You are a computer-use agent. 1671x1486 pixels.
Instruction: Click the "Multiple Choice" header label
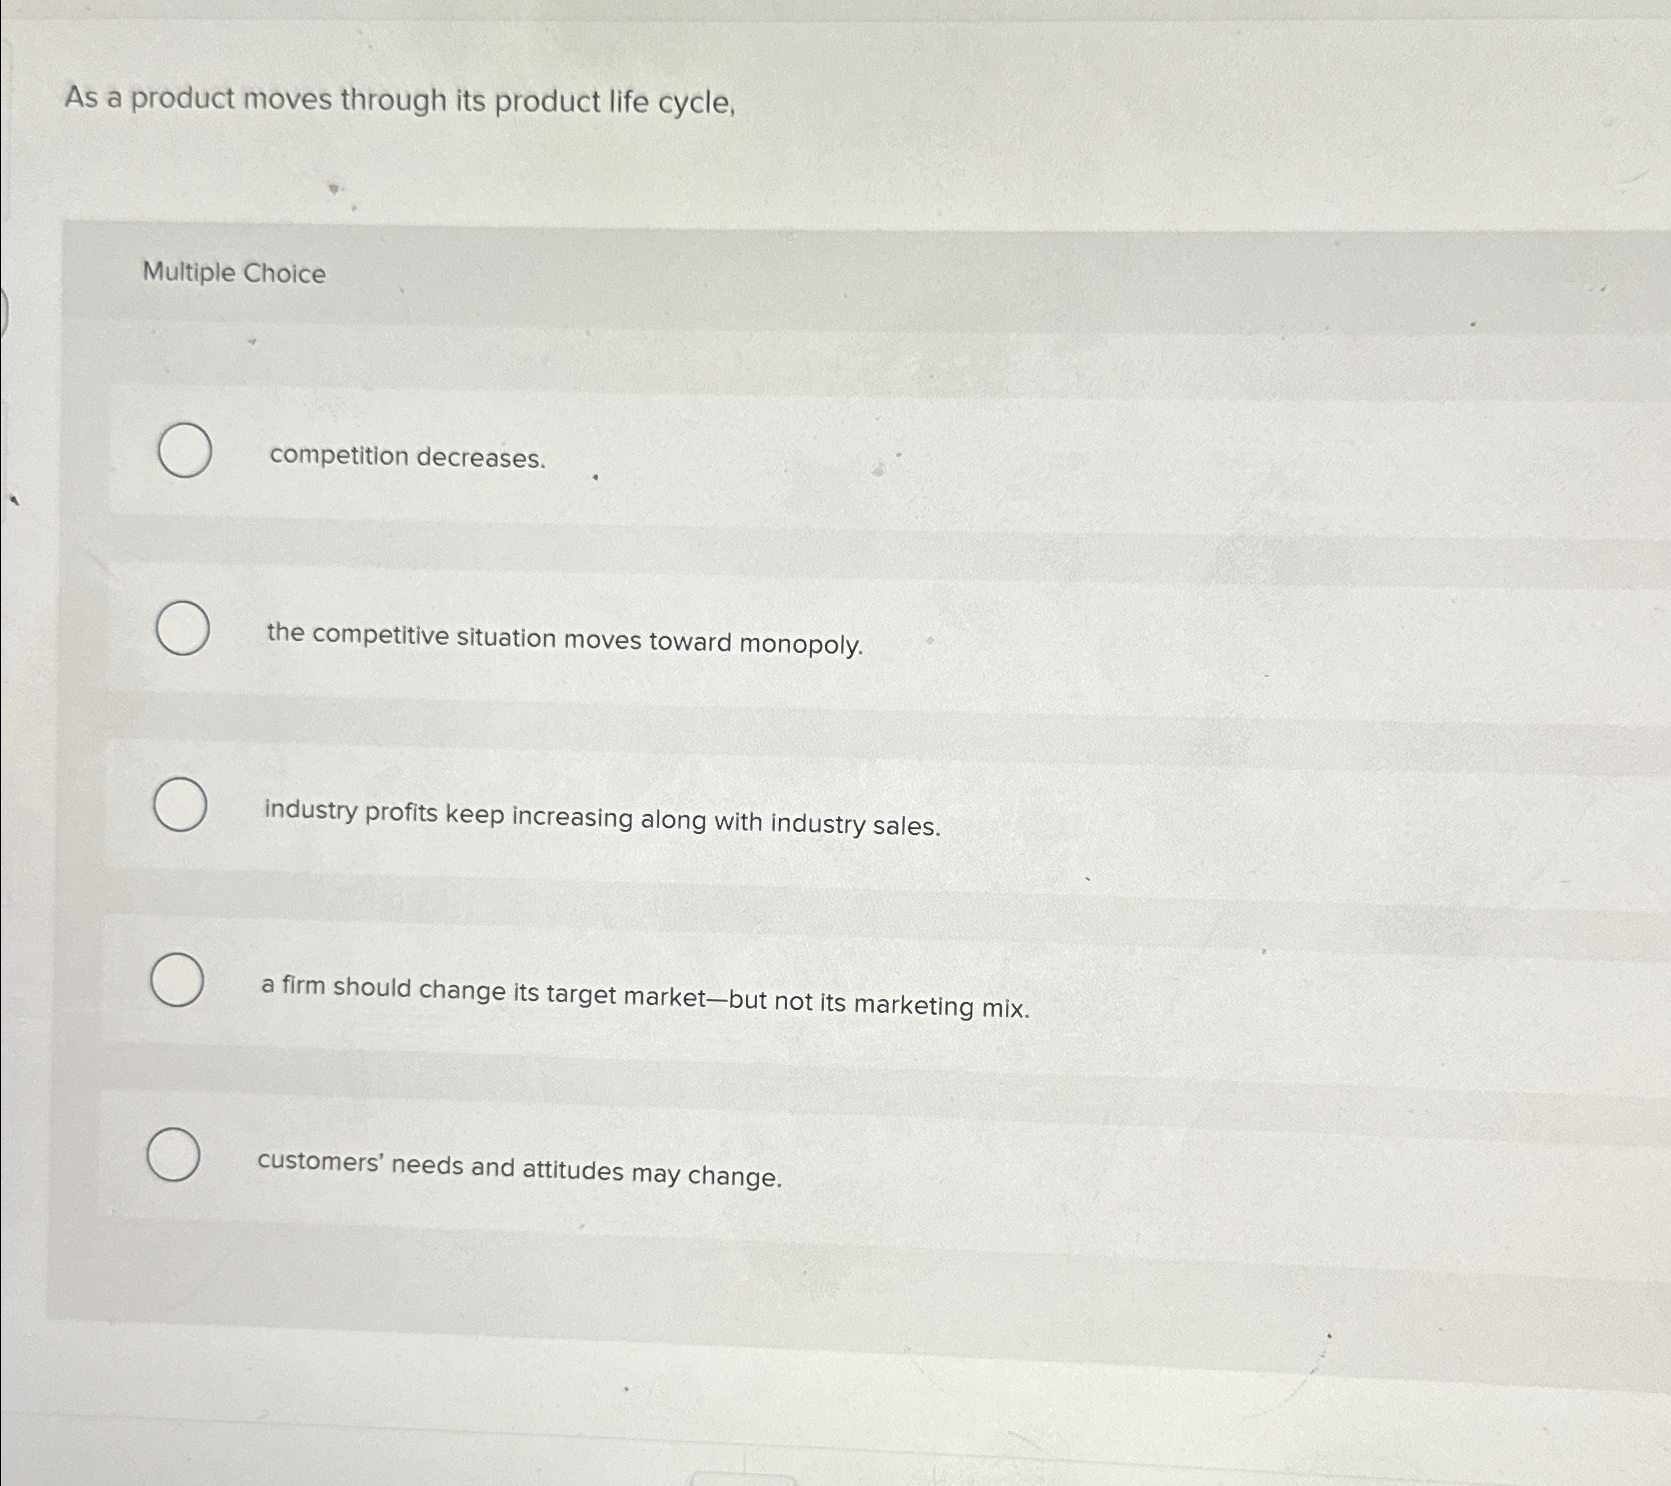click(x=234, y=274)
